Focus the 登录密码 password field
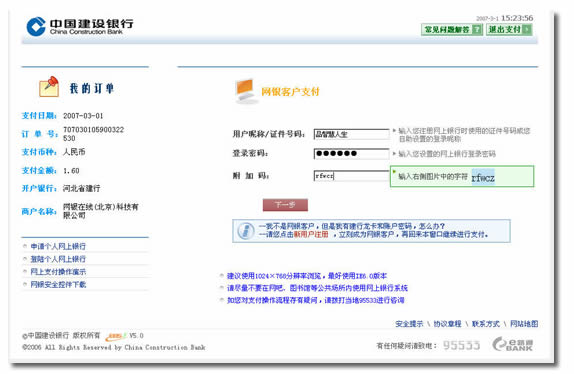This screenshot has height=374, width=574. (351, 153)
